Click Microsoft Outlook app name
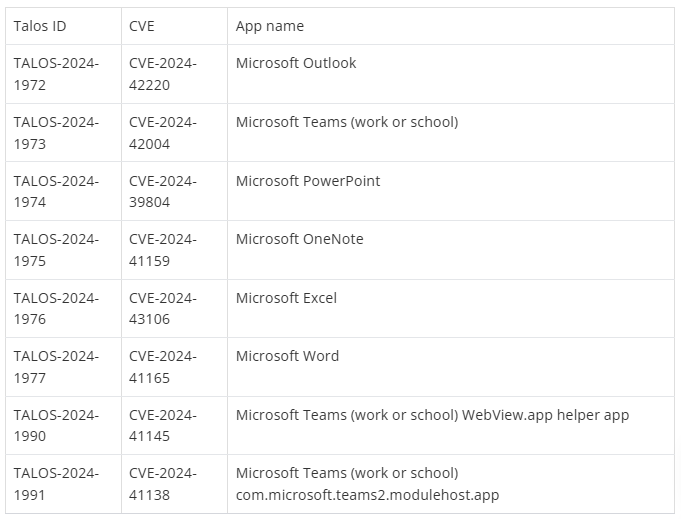Image resolution: width=681 pixels, height=519 pixels. click(x=296, y=63)
